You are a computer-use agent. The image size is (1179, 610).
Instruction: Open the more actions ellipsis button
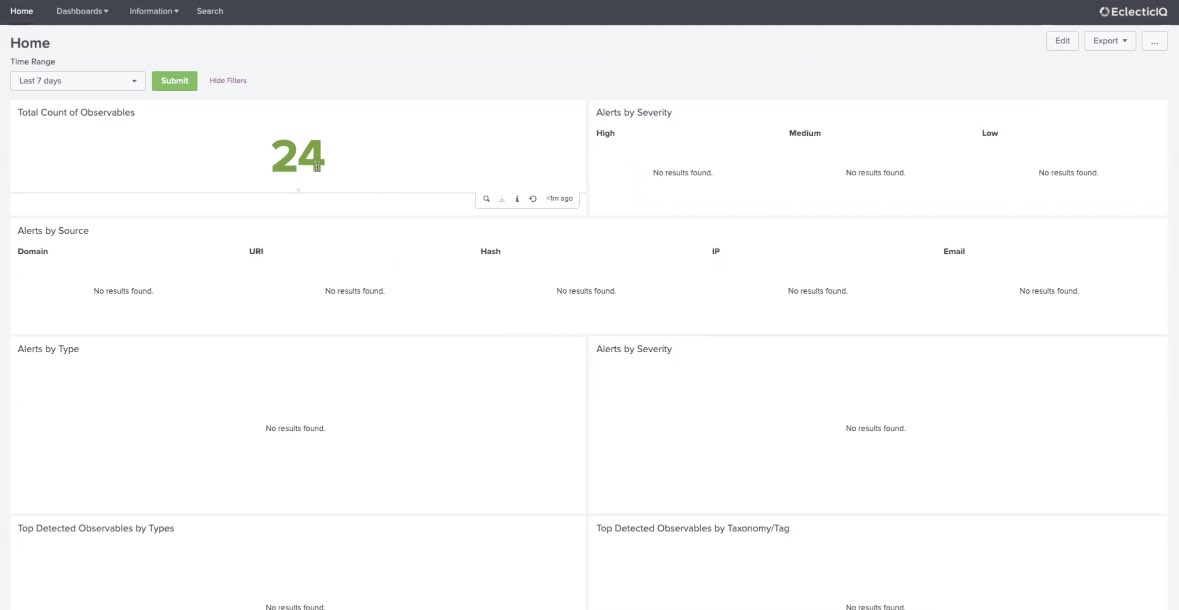click(x=1154, y=41)
